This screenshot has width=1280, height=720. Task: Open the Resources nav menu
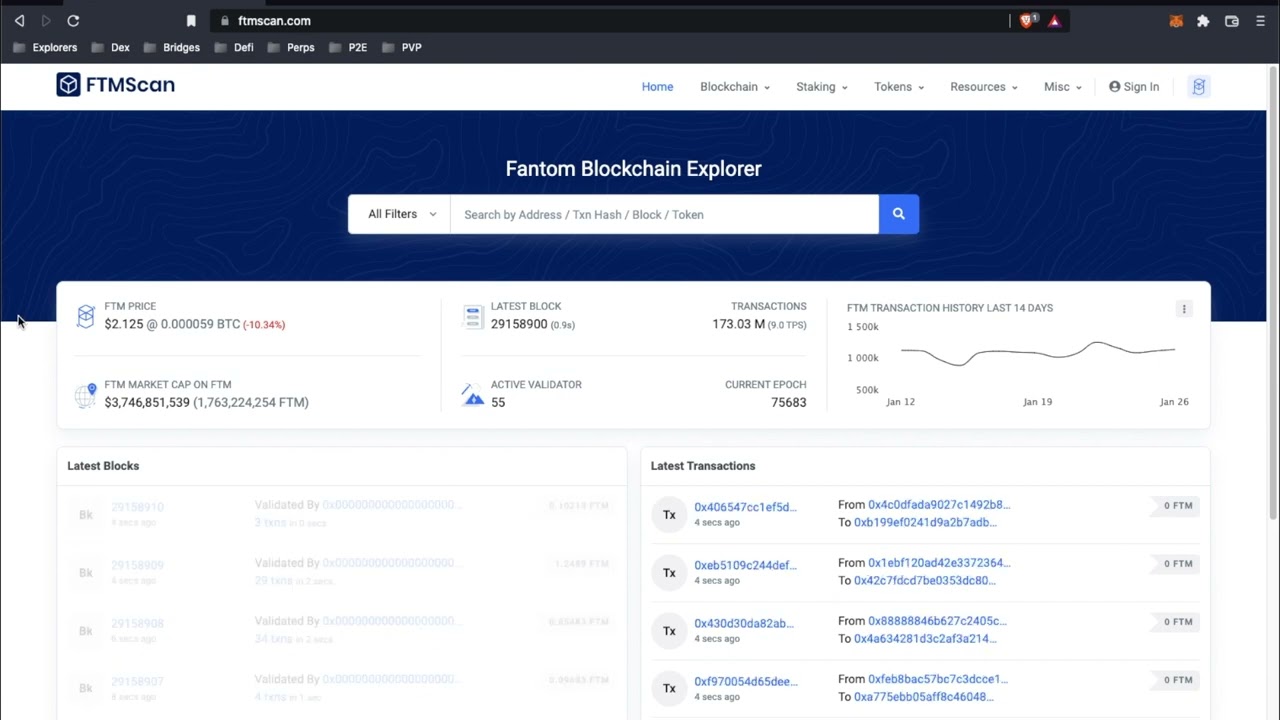pos(984,87)
